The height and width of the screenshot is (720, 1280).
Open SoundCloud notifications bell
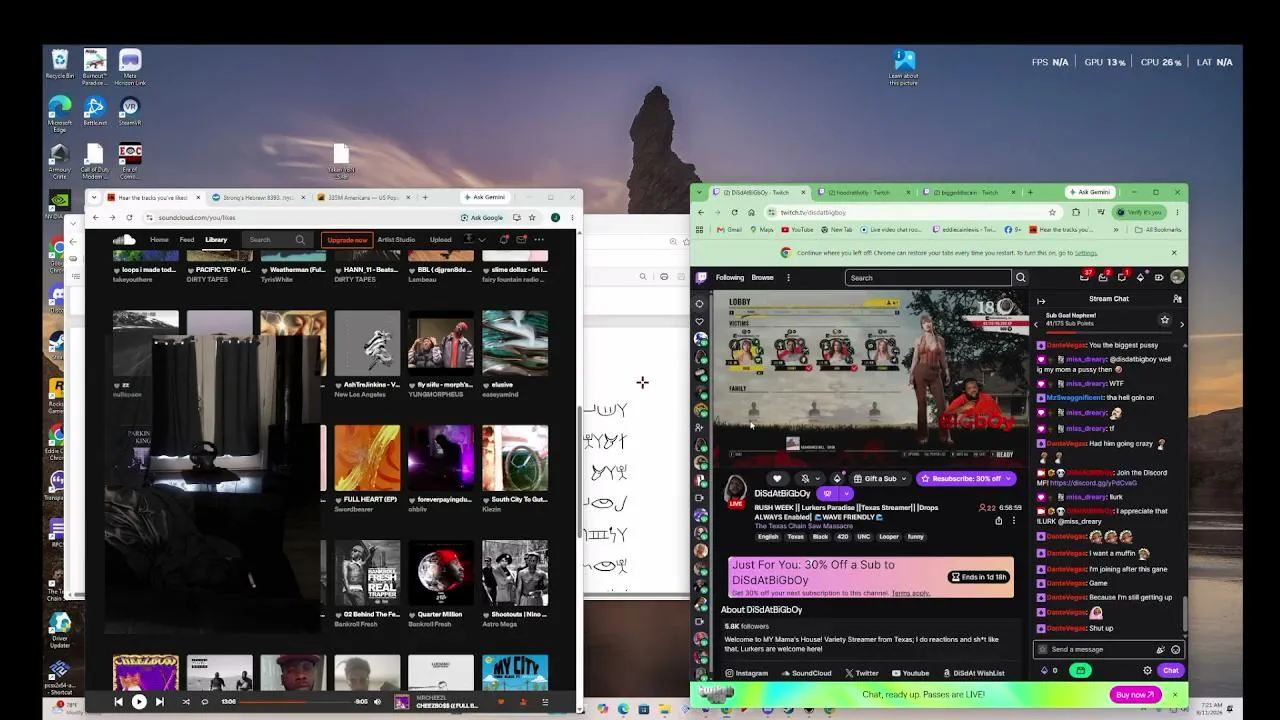pos(504,240)
